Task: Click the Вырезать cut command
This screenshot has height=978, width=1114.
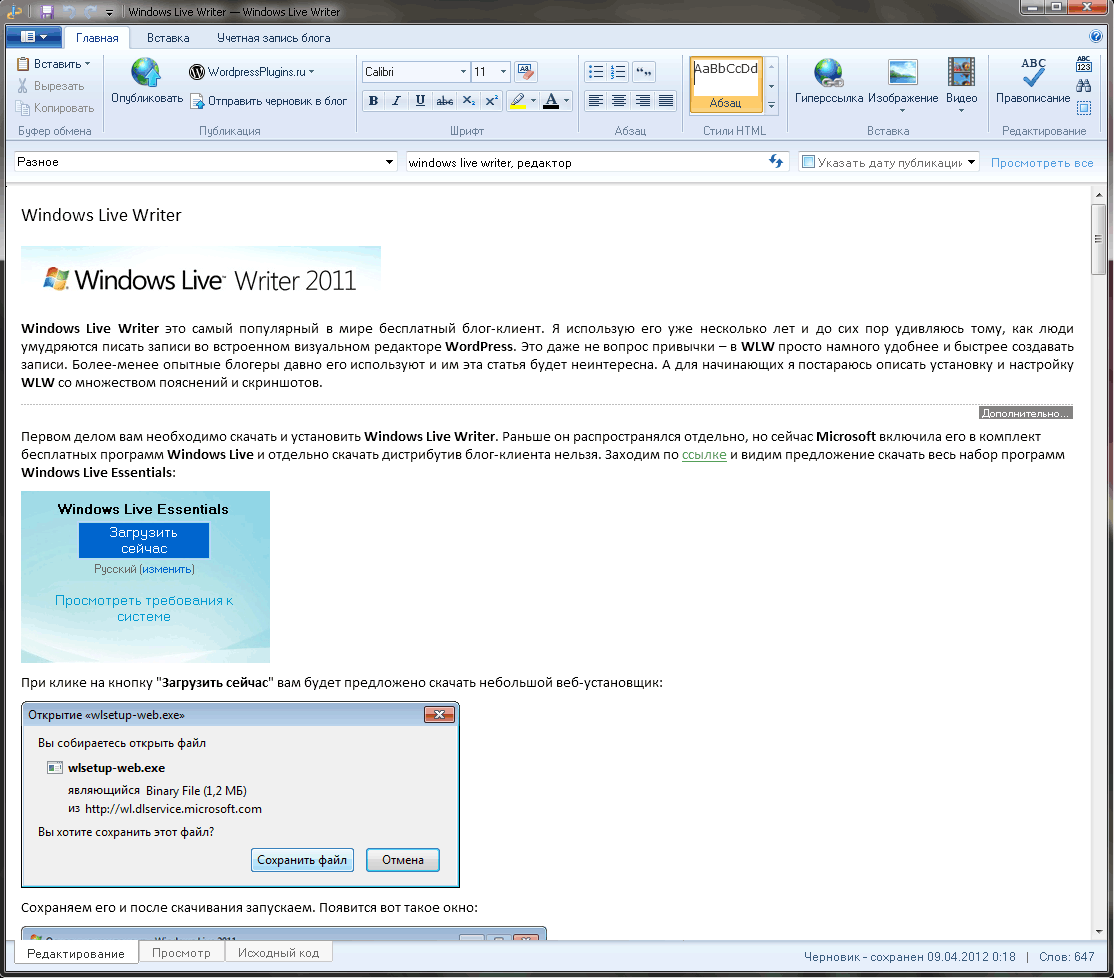Action: click(x=50, y=86)
